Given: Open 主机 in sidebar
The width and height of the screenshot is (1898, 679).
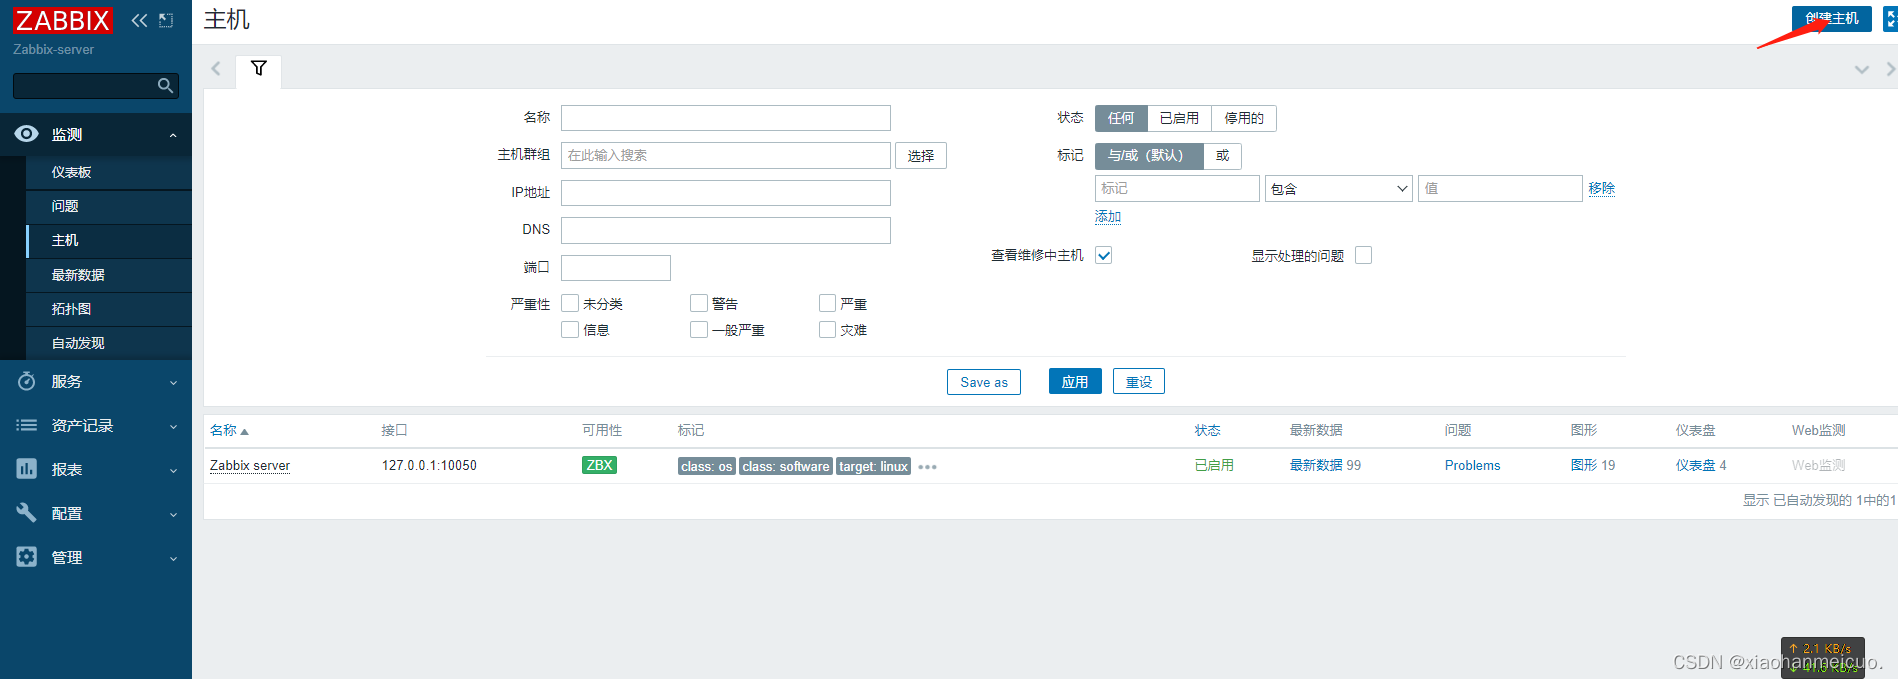Looking at the screenshot, I should (109, 240).
